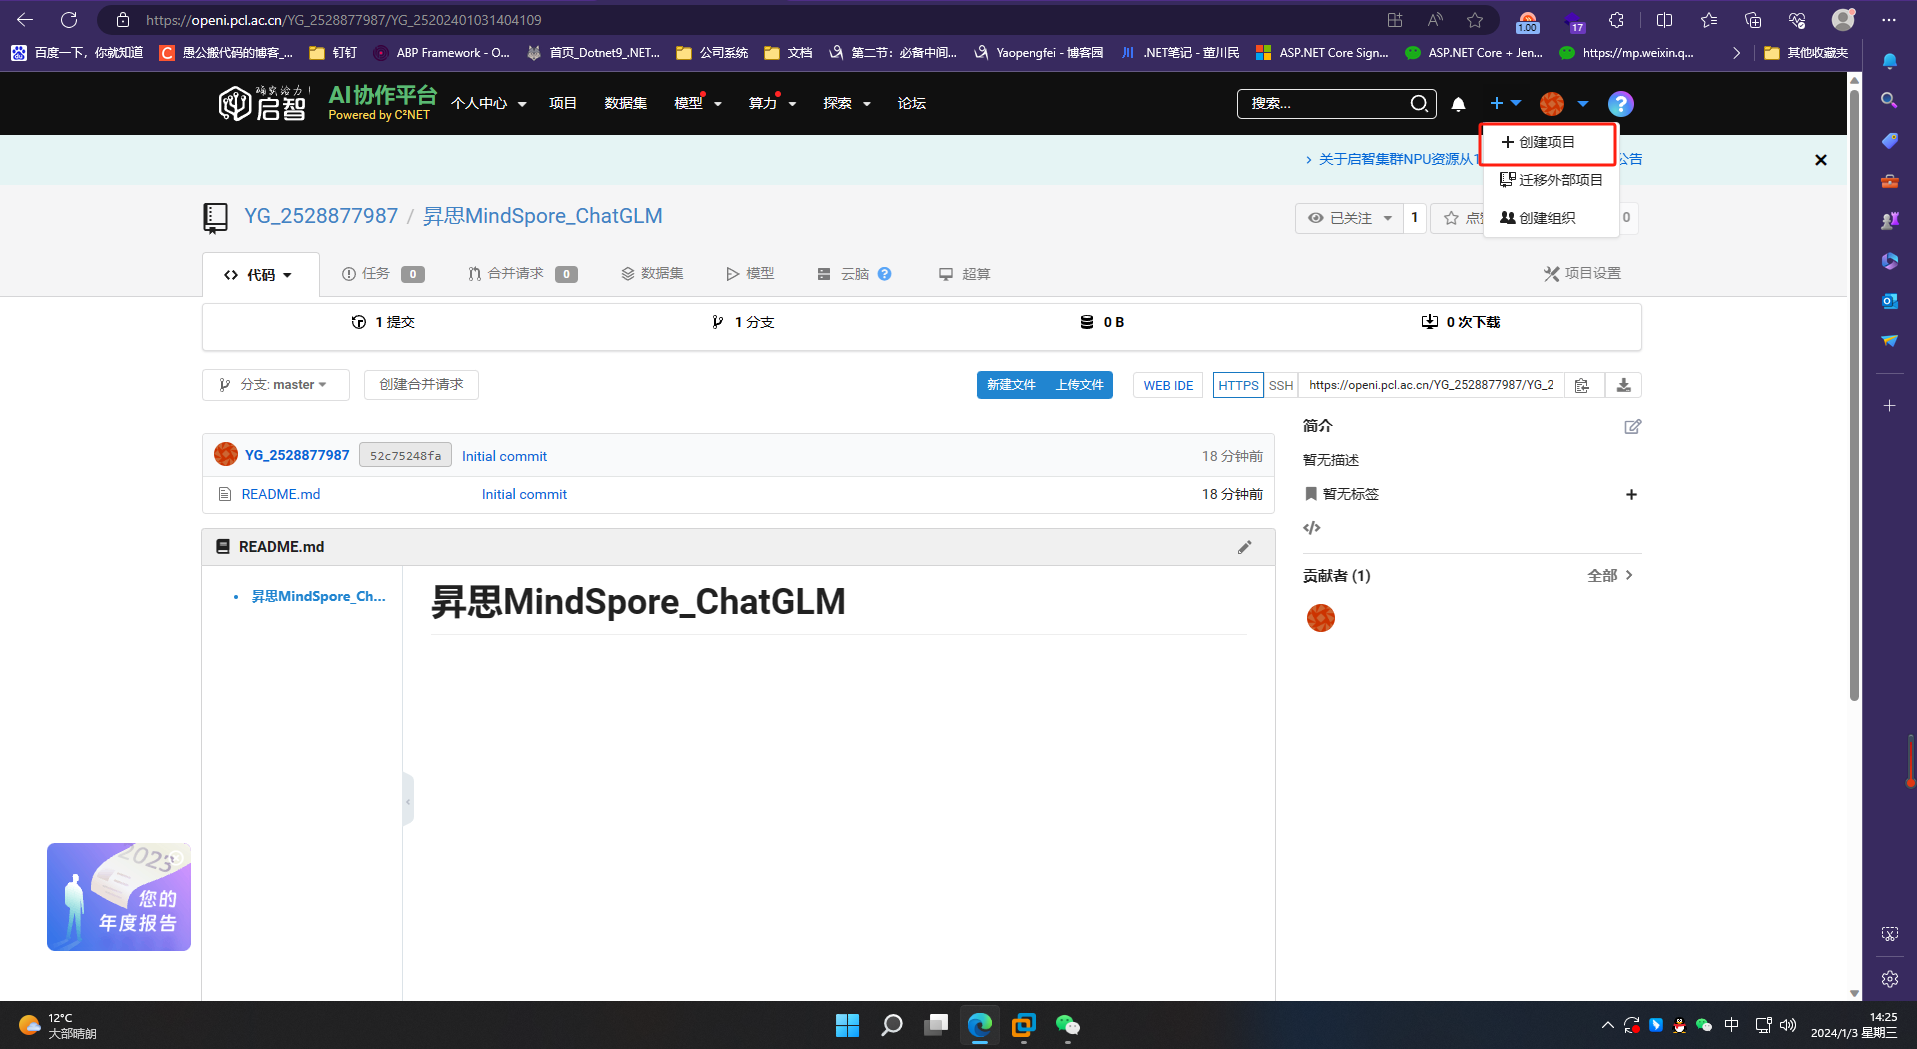Viewport: 1917px width, 1049px height.
Task: Switch to 超算 tab
Action: pos(964,274)
